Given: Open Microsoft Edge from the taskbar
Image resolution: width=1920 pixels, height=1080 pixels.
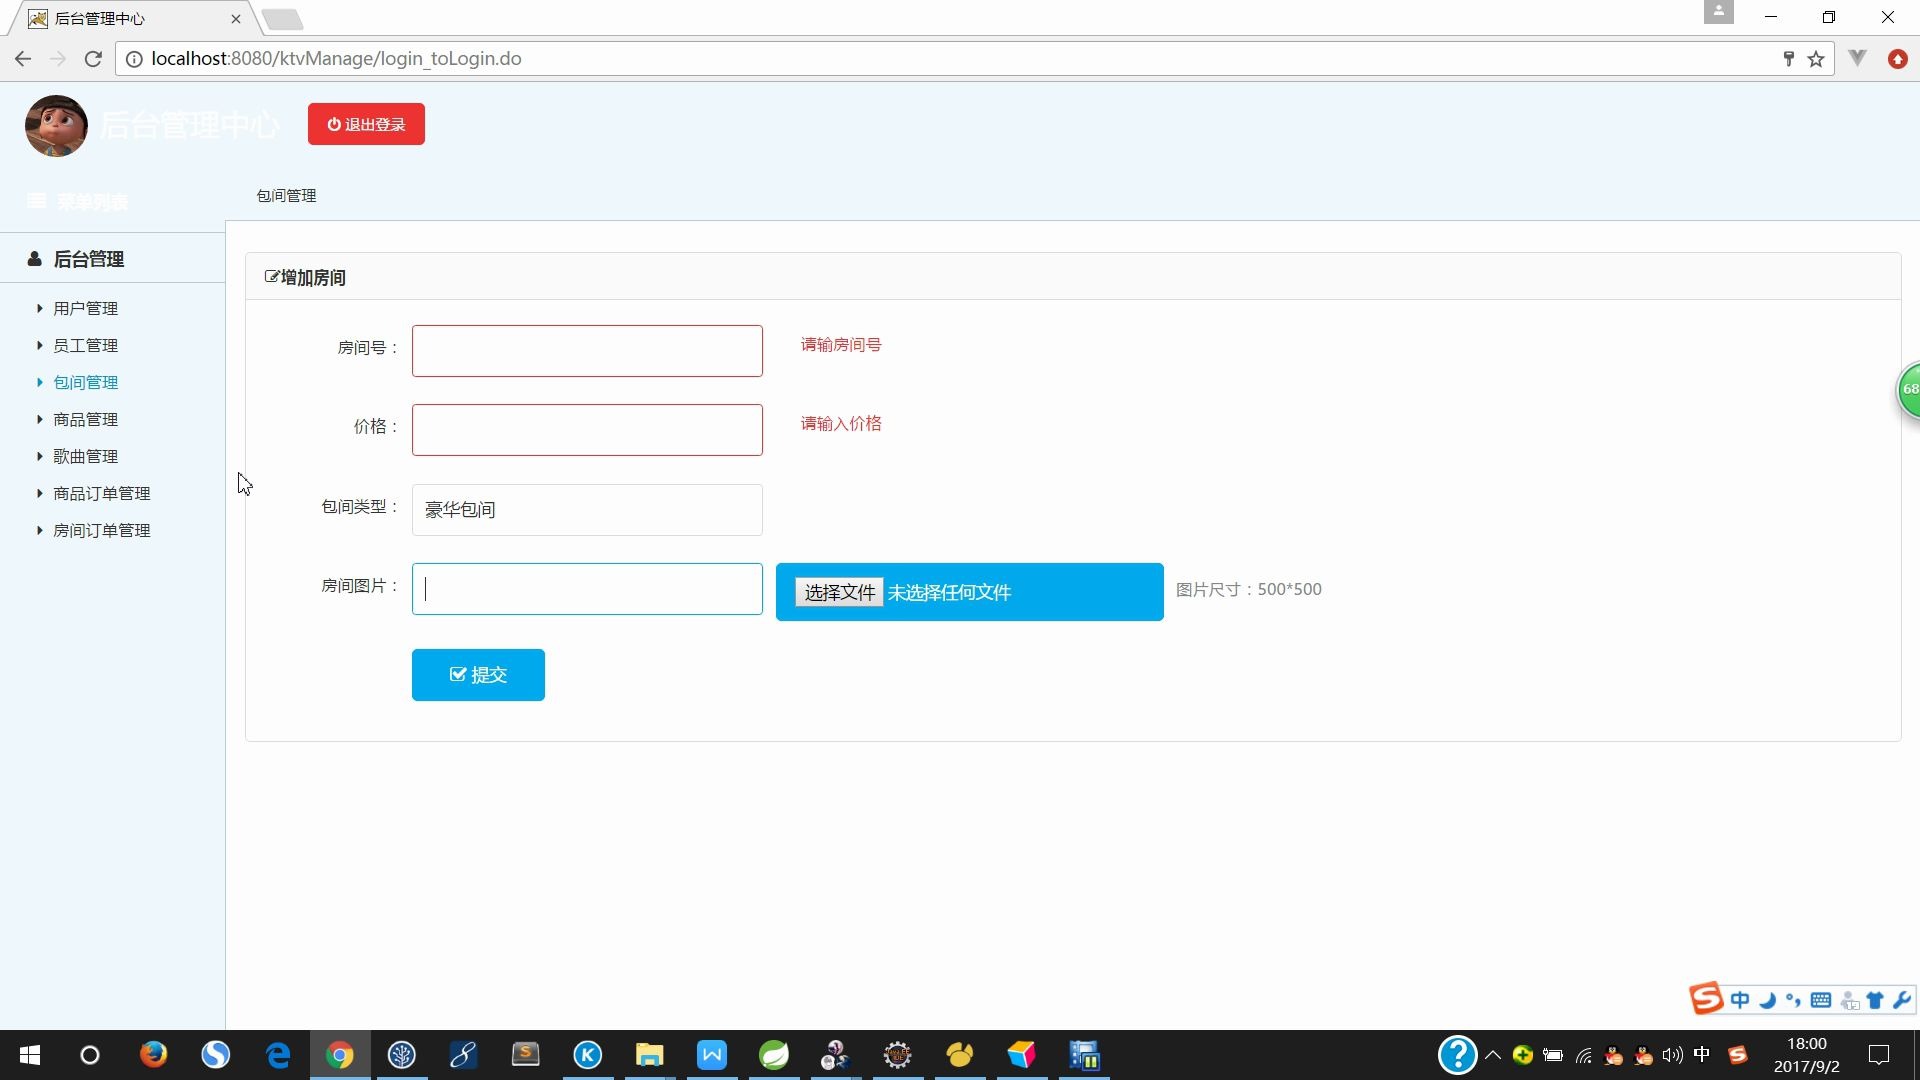Looking at the screenshot, I should click(x=278, y=1055).
